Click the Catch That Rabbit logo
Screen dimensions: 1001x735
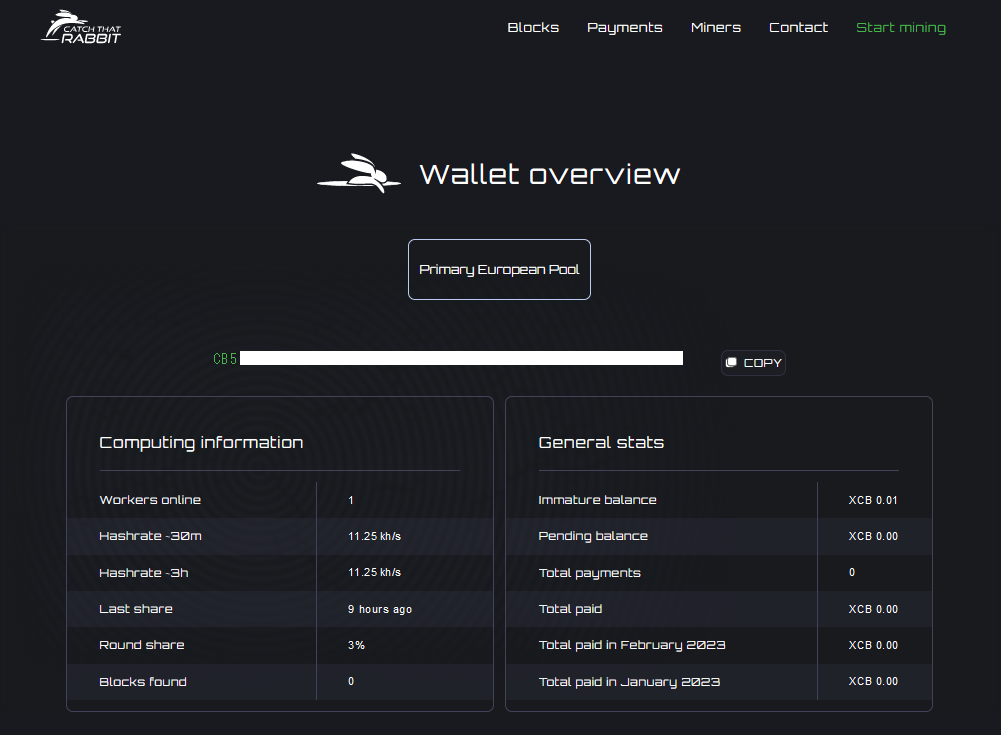pyautogui.click(x=81, y=27)
